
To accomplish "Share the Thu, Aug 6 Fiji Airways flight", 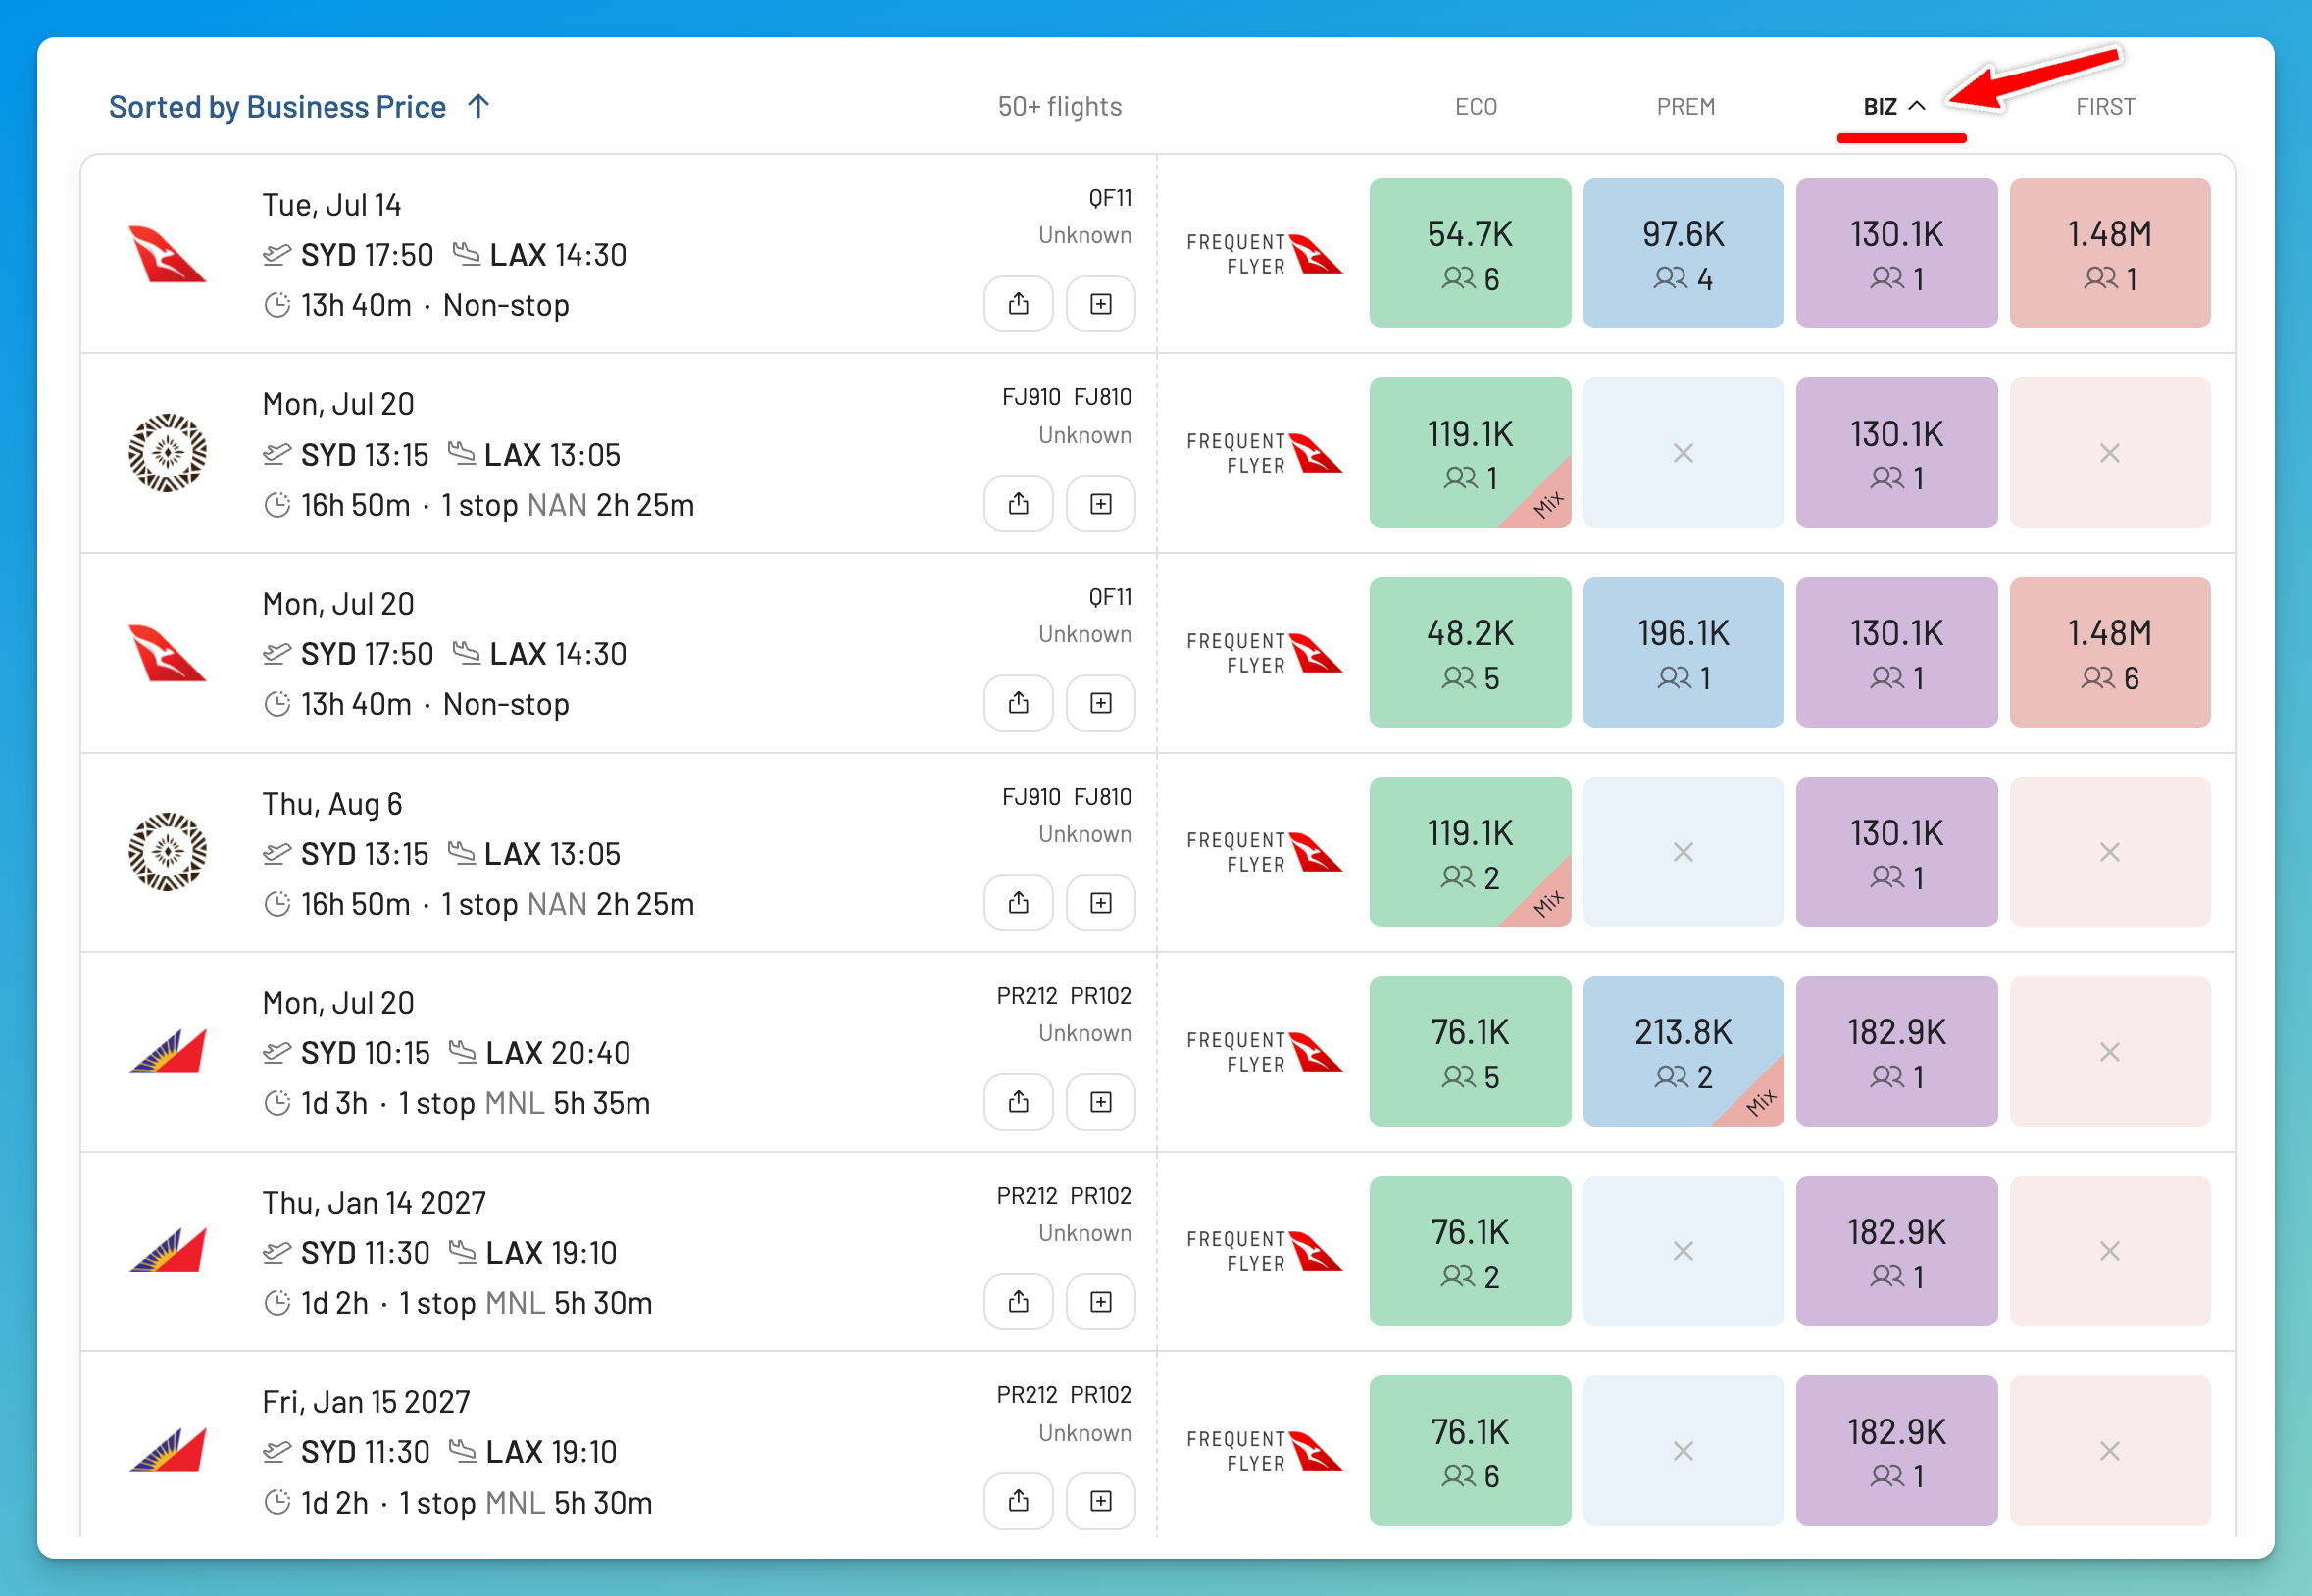I will coord(1018,903).
